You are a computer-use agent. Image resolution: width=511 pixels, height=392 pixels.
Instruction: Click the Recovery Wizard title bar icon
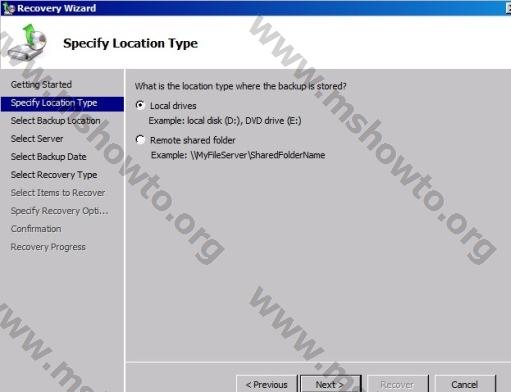point(8,8)
